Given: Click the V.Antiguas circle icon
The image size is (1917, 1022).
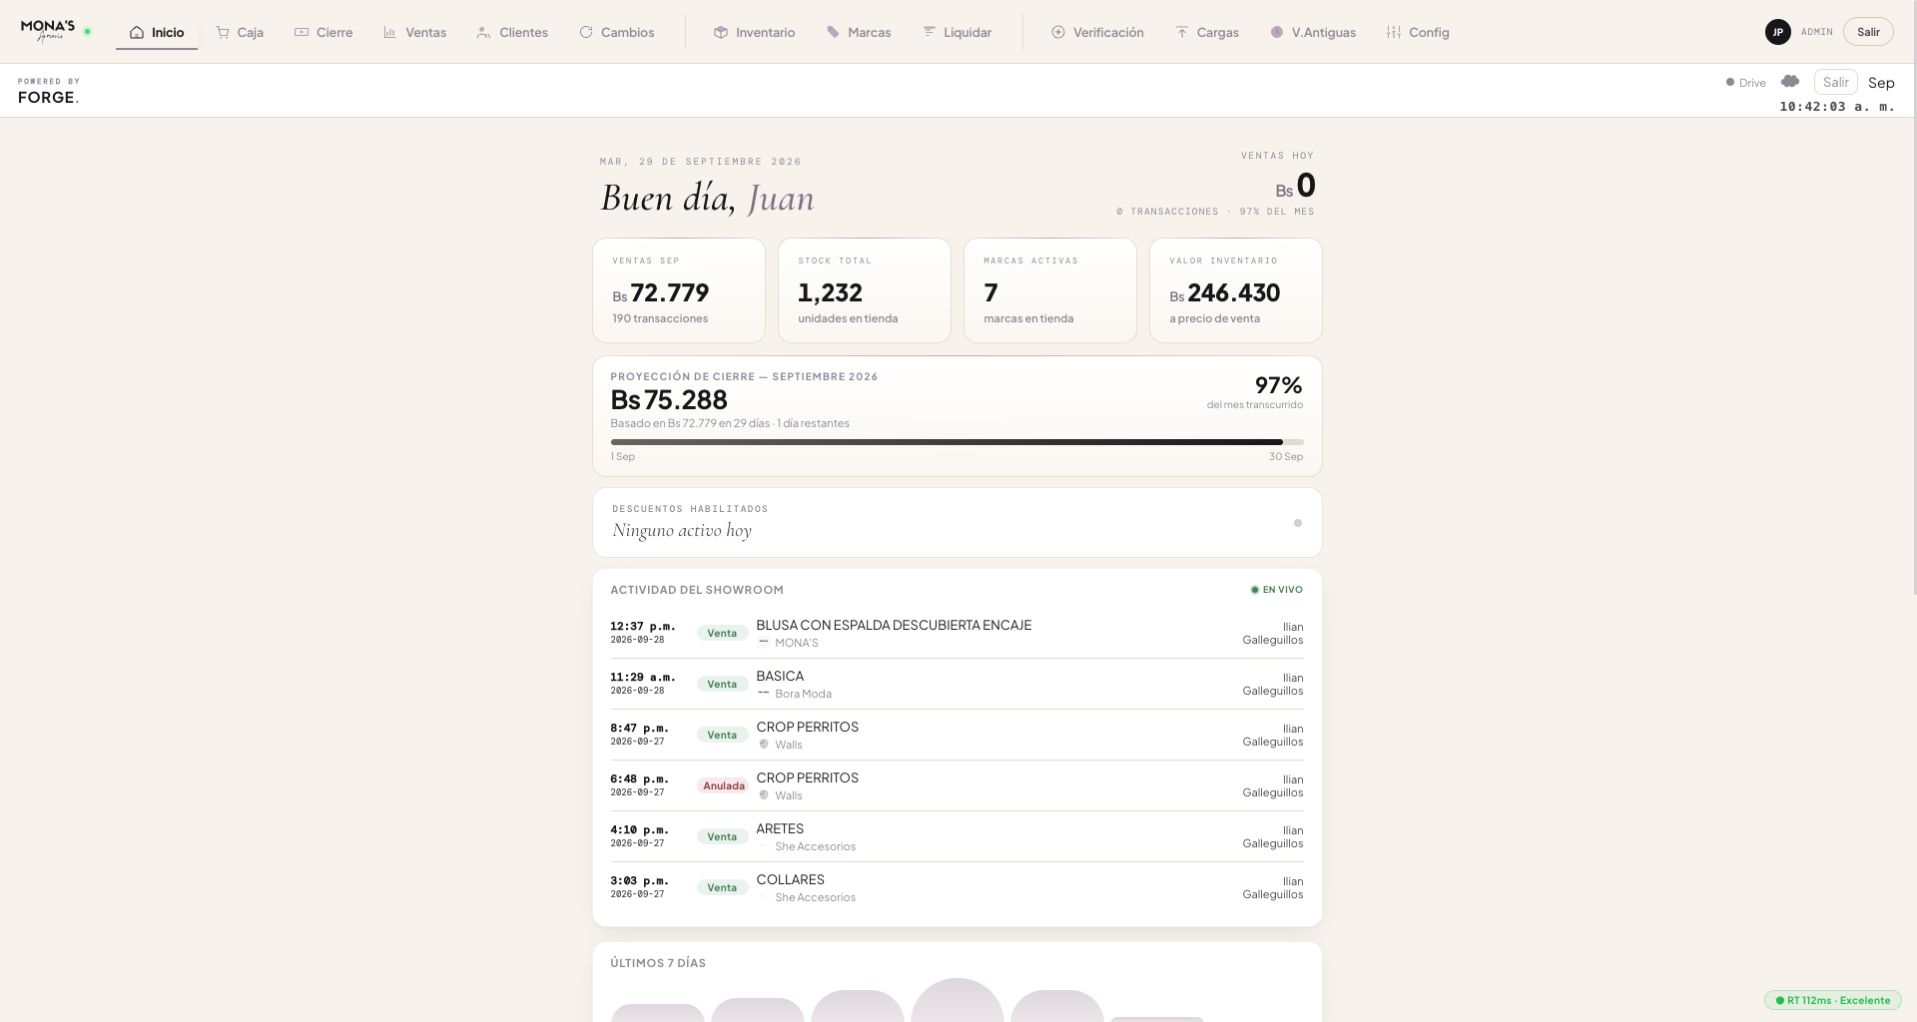Looking at the screenshot, I should 1277,32.
